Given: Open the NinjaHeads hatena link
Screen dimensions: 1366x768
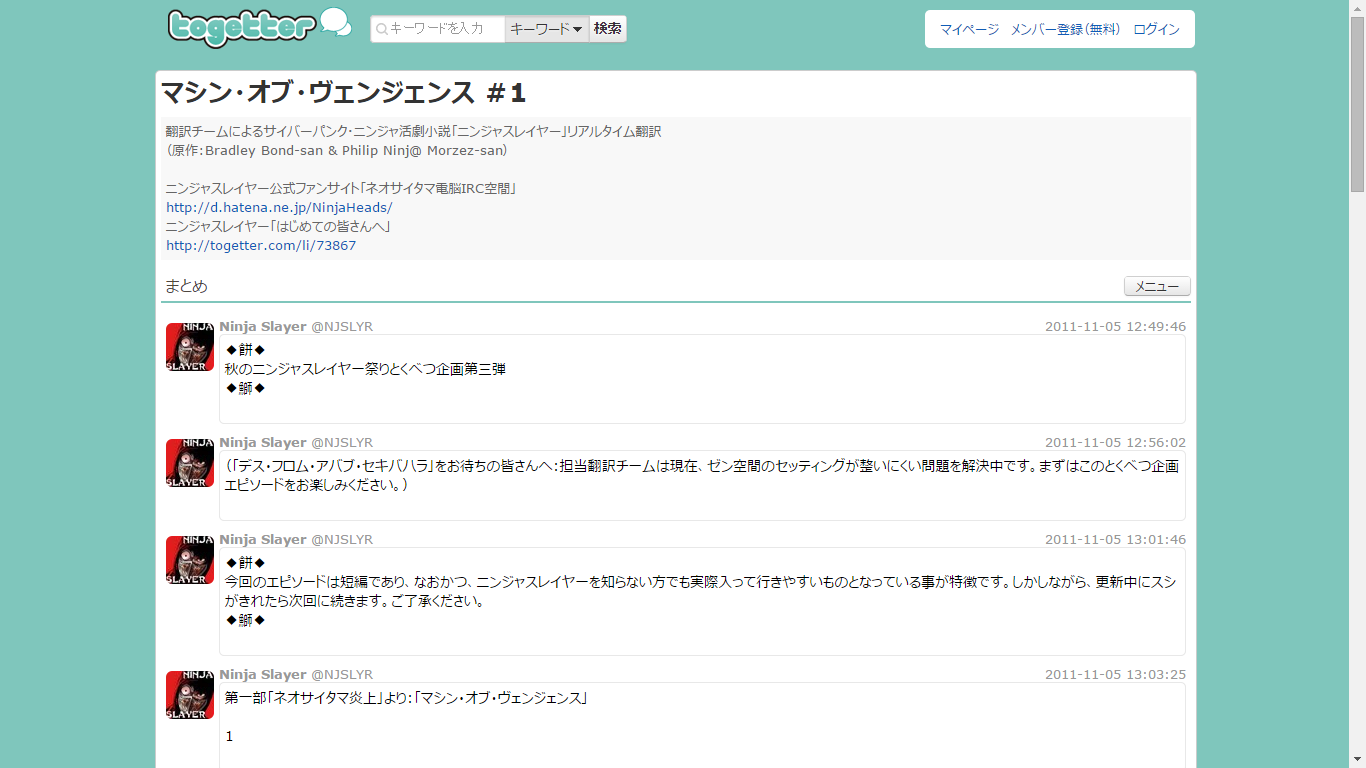Looking at the screenshot, I should pos(278,207).
